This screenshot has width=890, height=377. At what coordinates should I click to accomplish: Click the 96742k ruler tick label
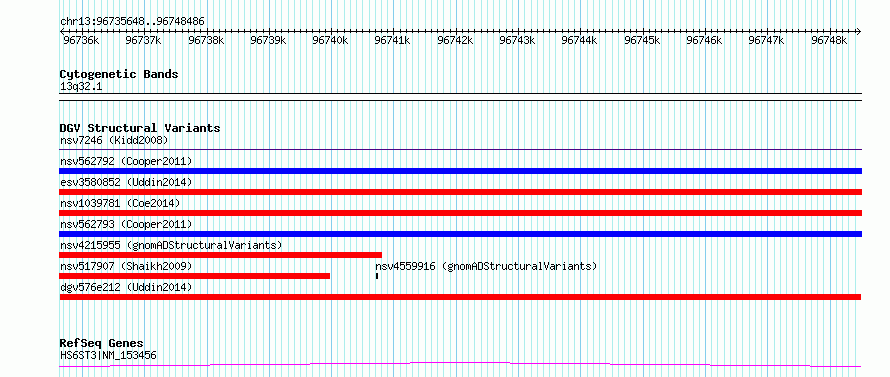coord(455,40)
